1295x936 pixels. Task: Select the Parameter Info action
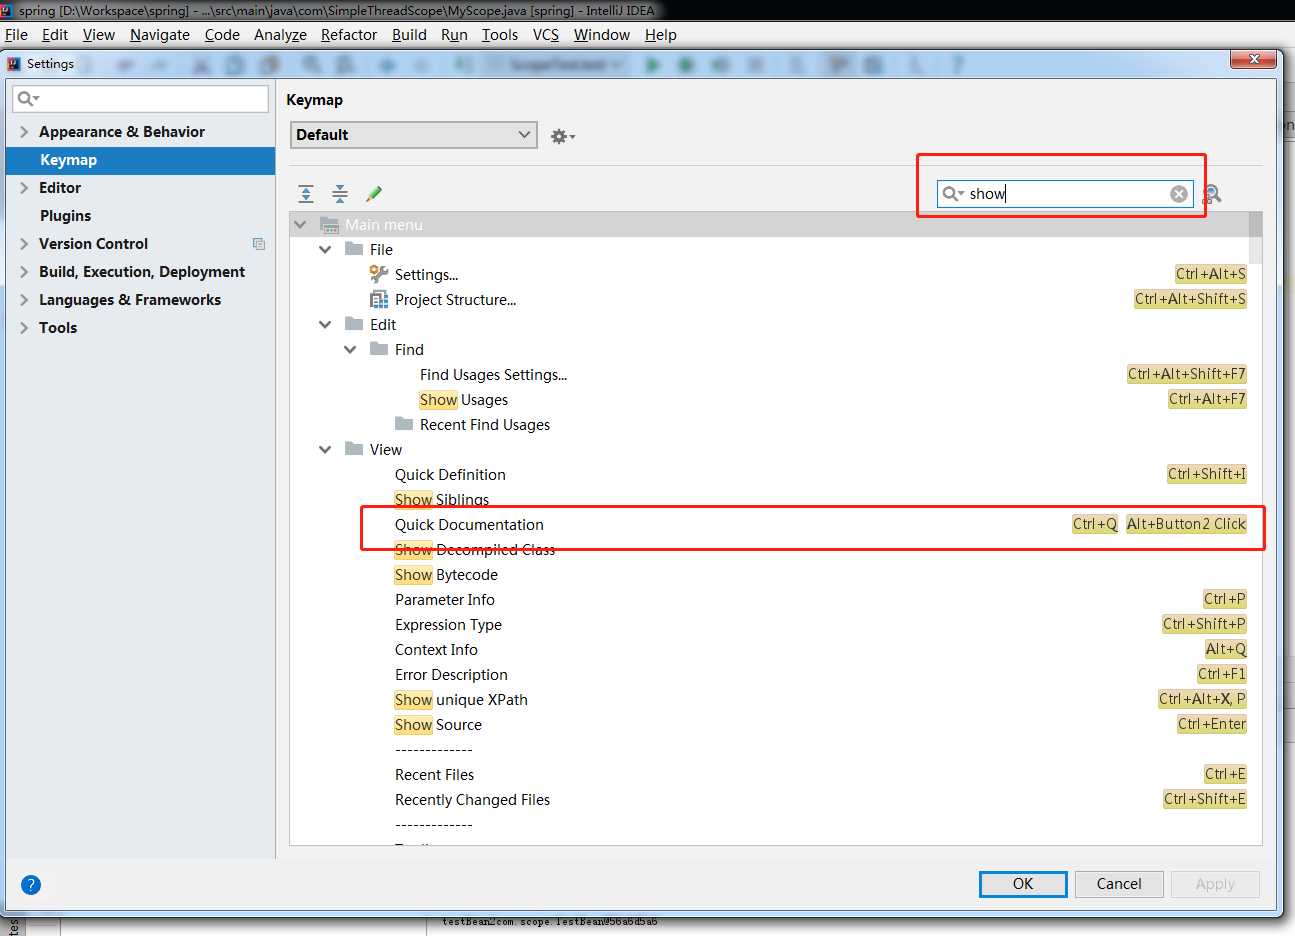445,600
